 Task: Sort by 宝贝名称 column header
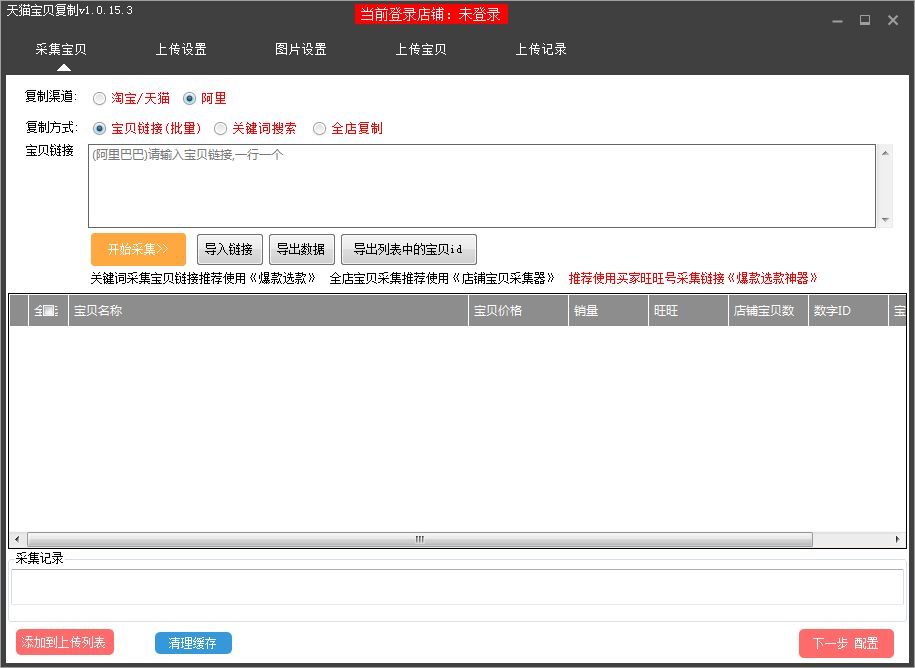click(268, 311)
